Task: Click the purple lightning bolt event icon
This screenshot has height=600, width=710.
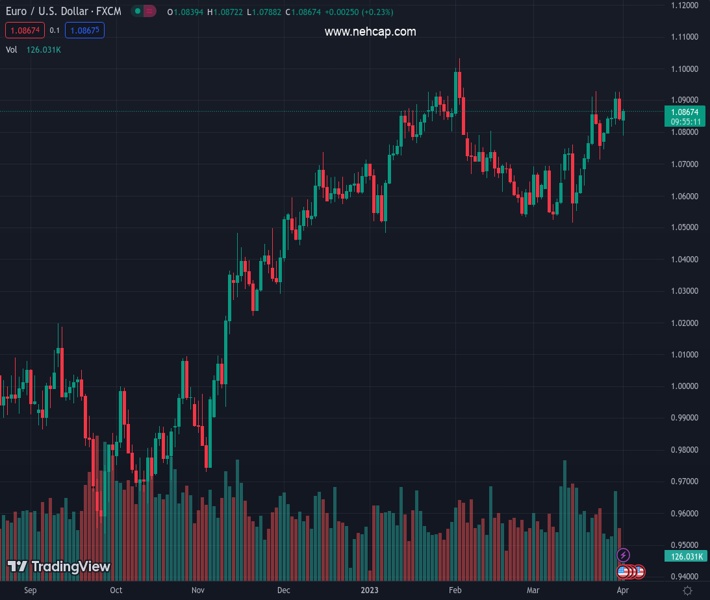Action: click(x=623, y=555)
